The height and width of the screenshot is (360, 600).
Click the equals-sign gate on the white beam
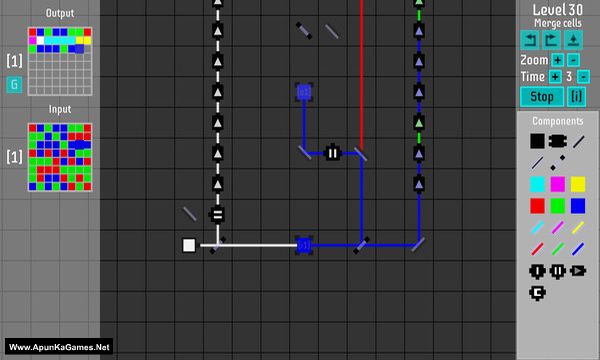point(217,215)
